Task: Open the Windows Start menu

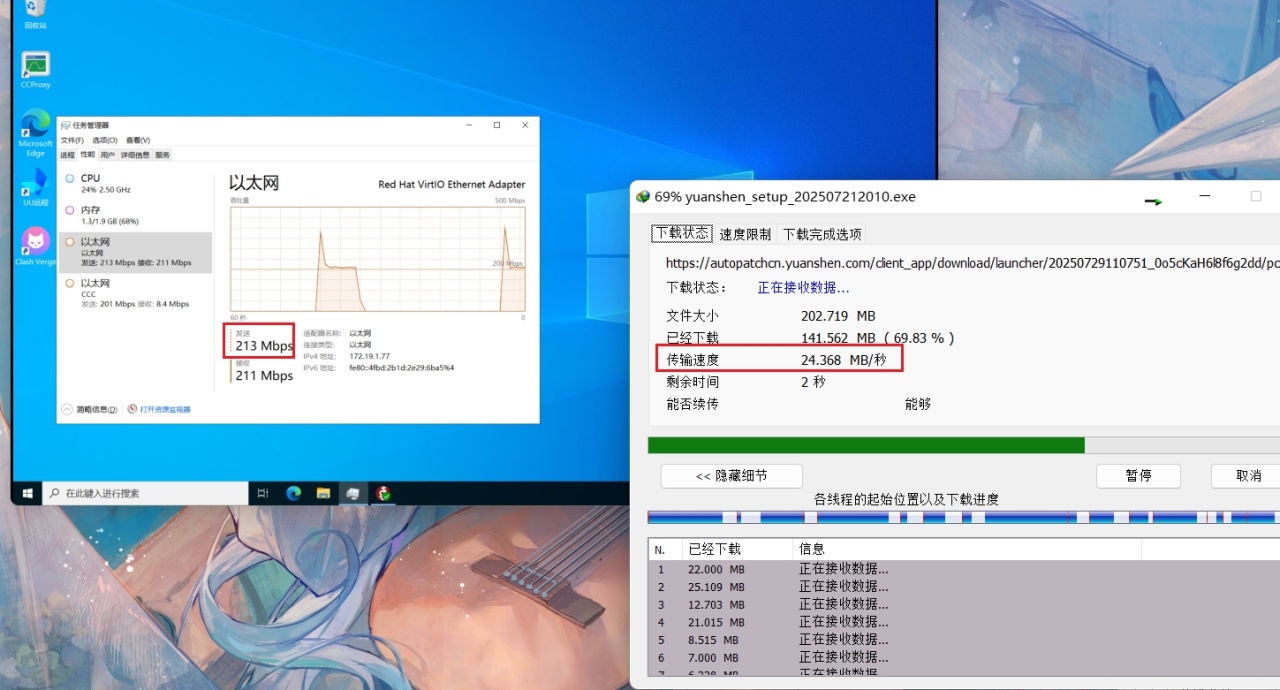Action: pyautogui.click(x=28, y=493)
